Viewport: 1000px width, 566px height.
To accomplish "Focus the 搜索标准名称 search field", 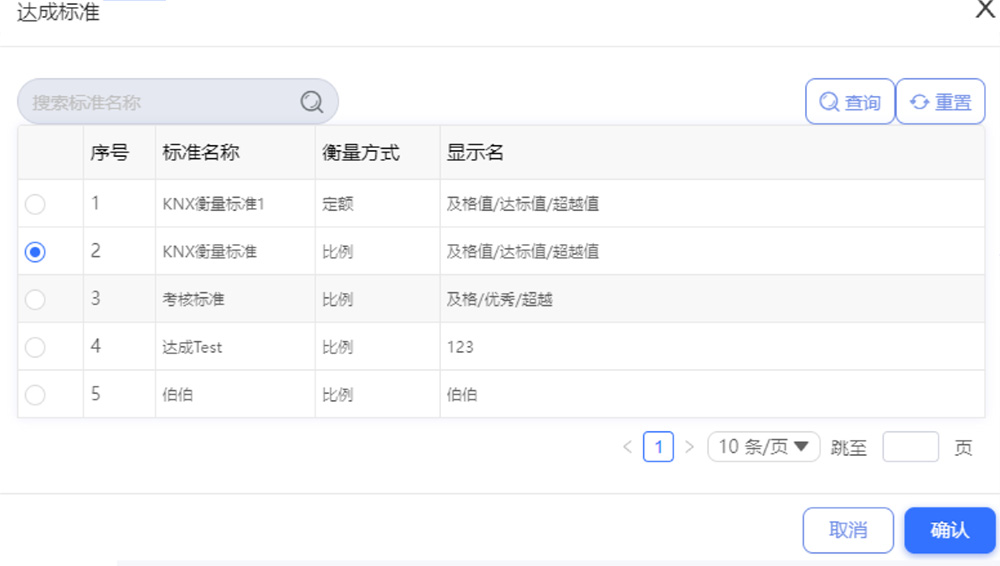I will [x=178, y=101].
